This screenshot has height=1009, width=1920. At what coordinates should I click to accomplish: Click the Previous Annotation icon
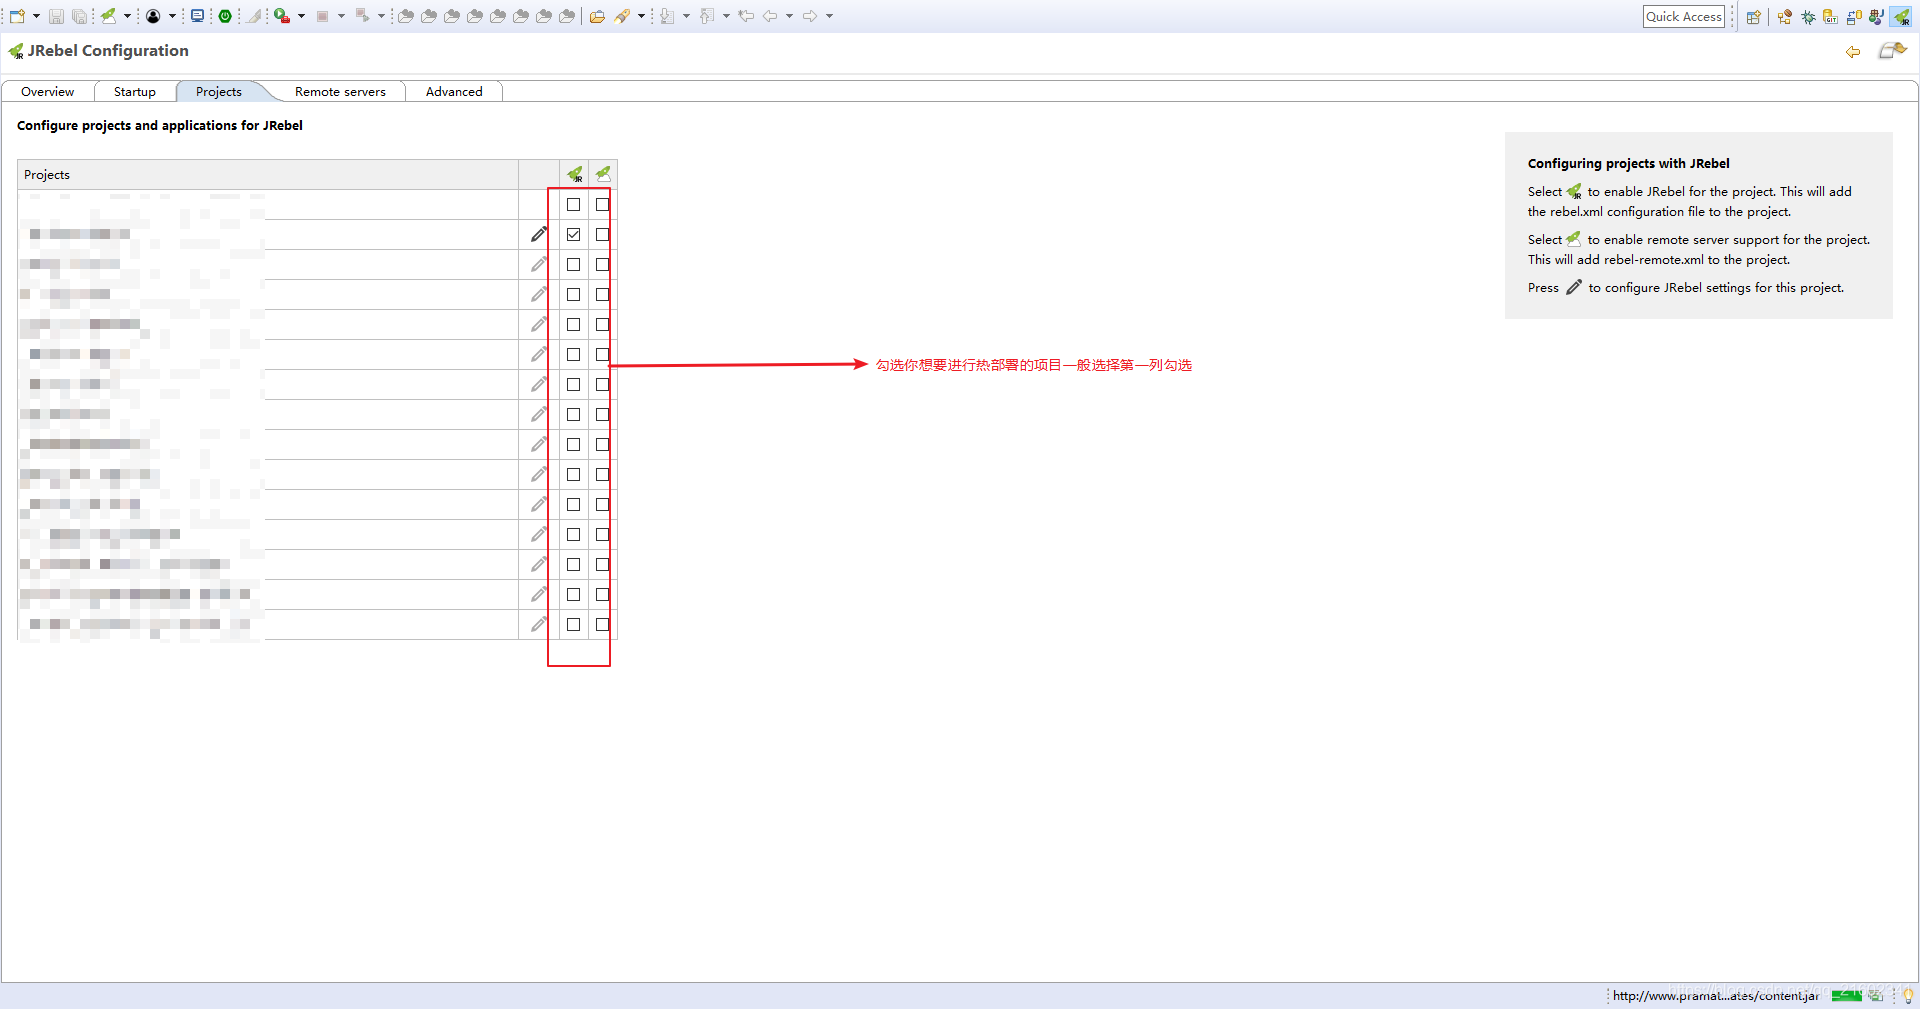click(707, 16)
